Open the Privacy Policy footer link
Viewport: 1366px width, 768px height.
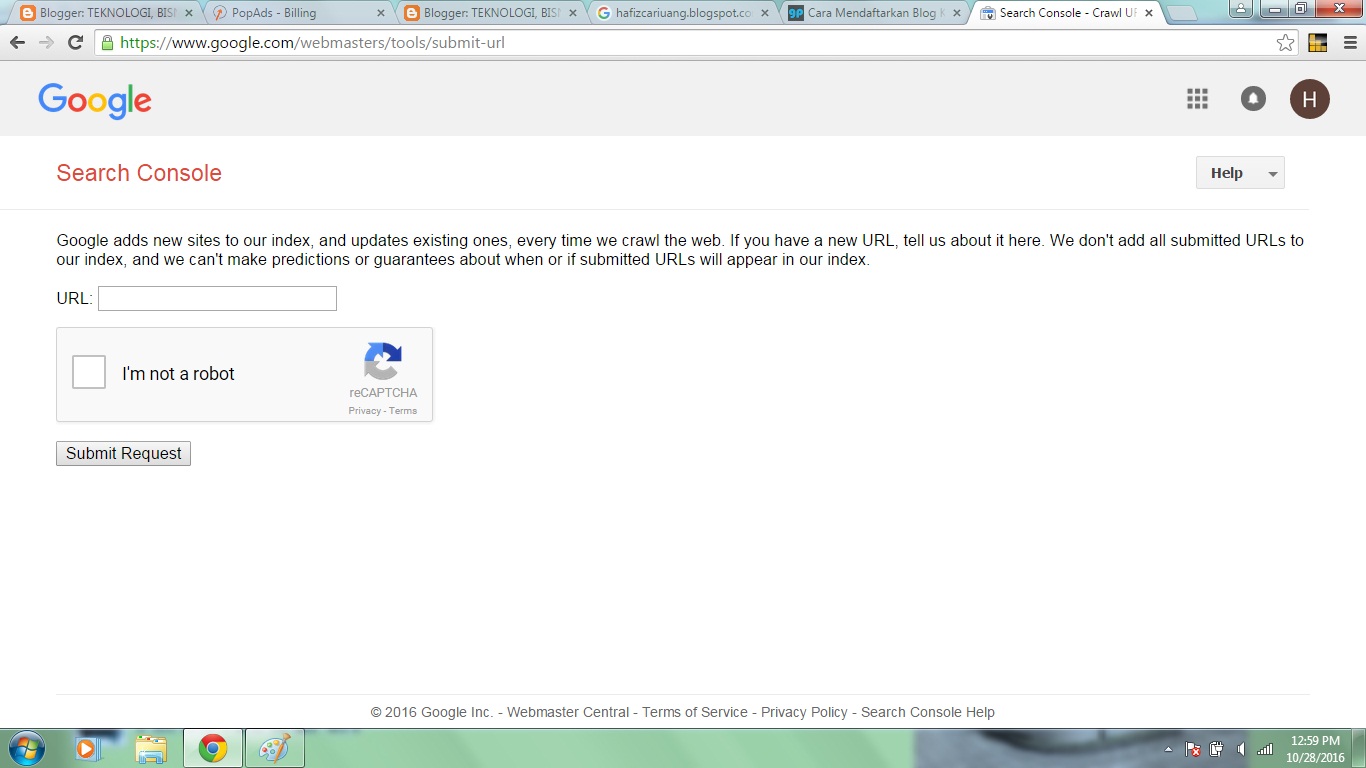[x=804, y=712]
